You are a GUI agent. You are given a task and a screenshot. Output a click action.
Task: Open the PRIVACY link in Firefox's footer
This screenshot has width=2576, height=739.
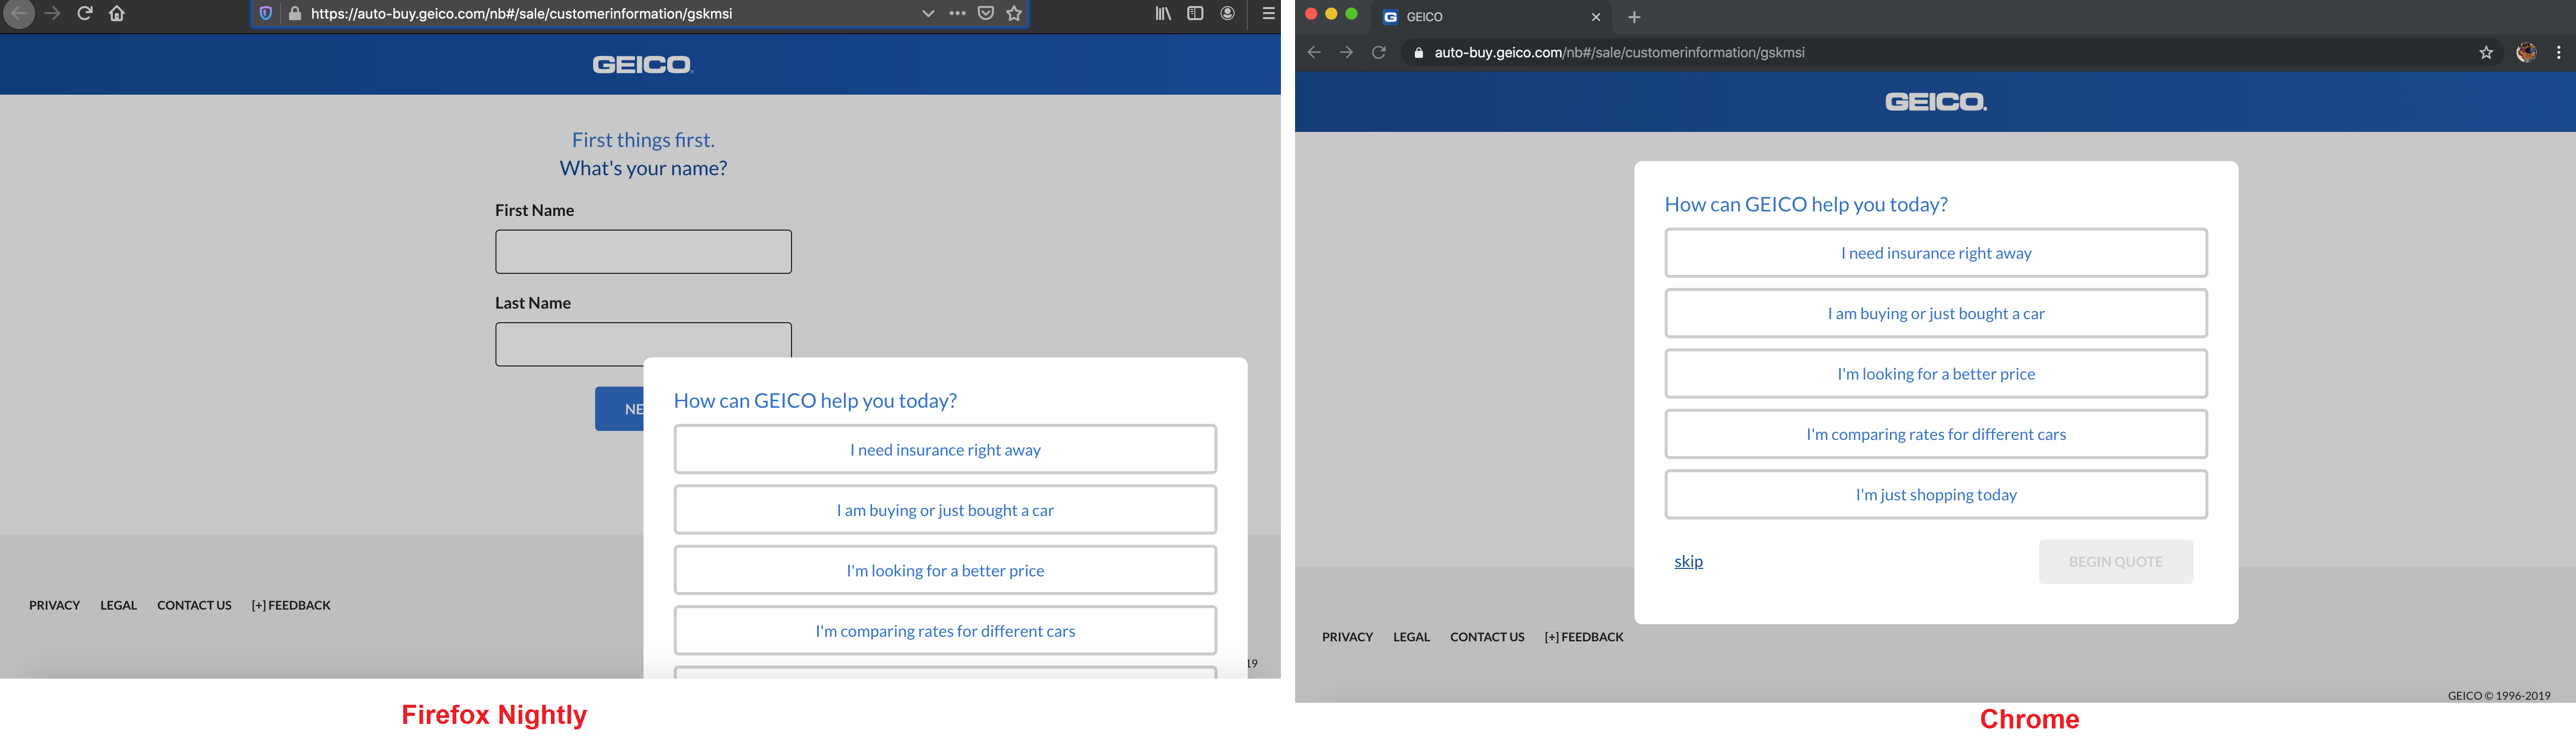pos(55,605)
